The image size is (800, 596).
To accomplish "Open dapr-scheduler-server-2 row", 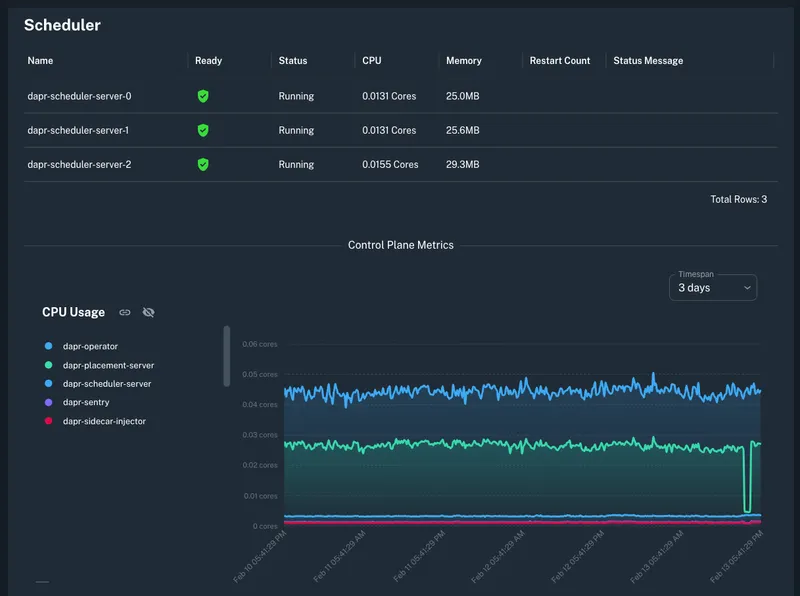I will [x=79, y=164].
